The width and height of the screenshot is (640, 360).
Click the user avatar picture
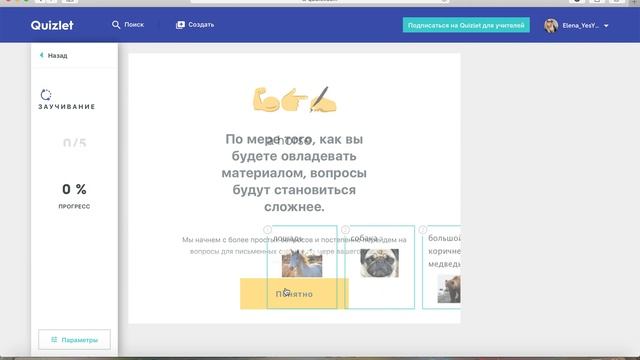(551, 25)
